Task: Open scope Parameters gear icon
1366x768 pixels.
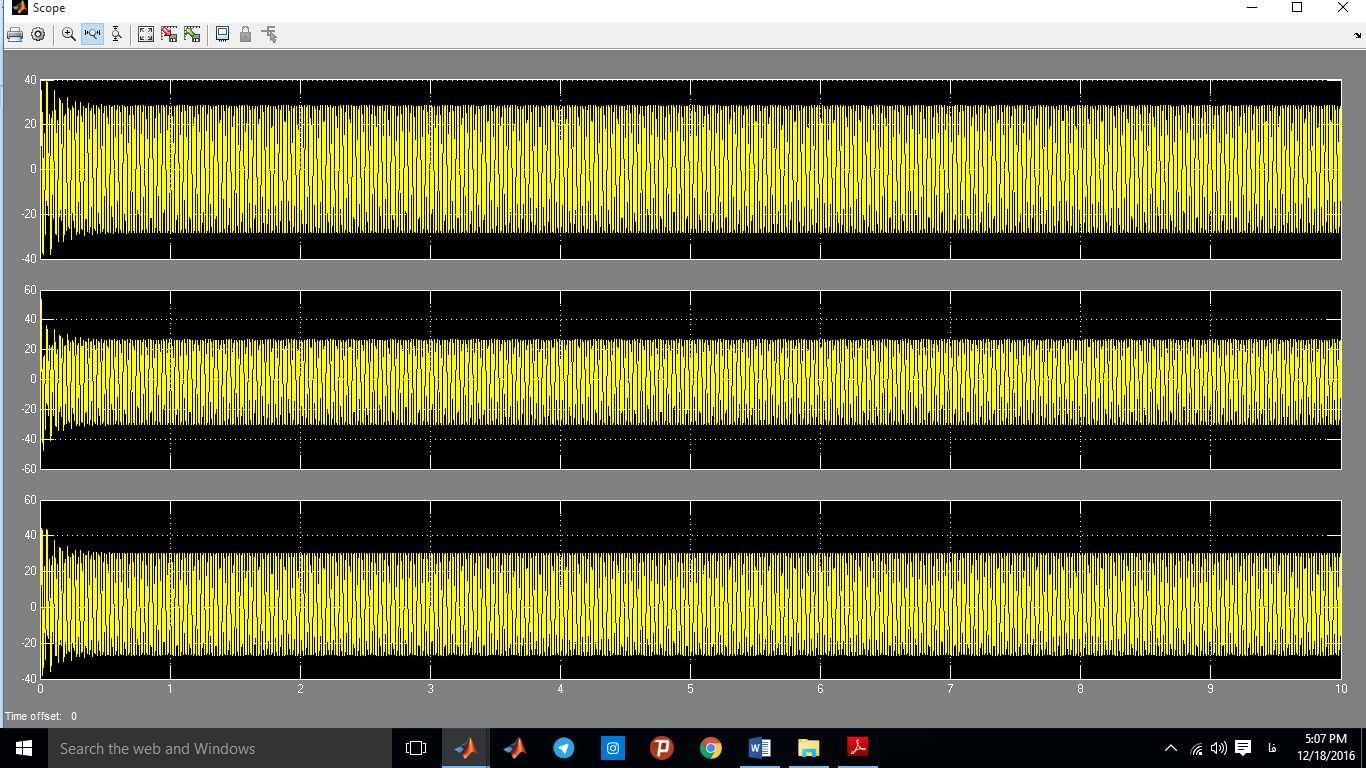Action: tap(38, 34)
